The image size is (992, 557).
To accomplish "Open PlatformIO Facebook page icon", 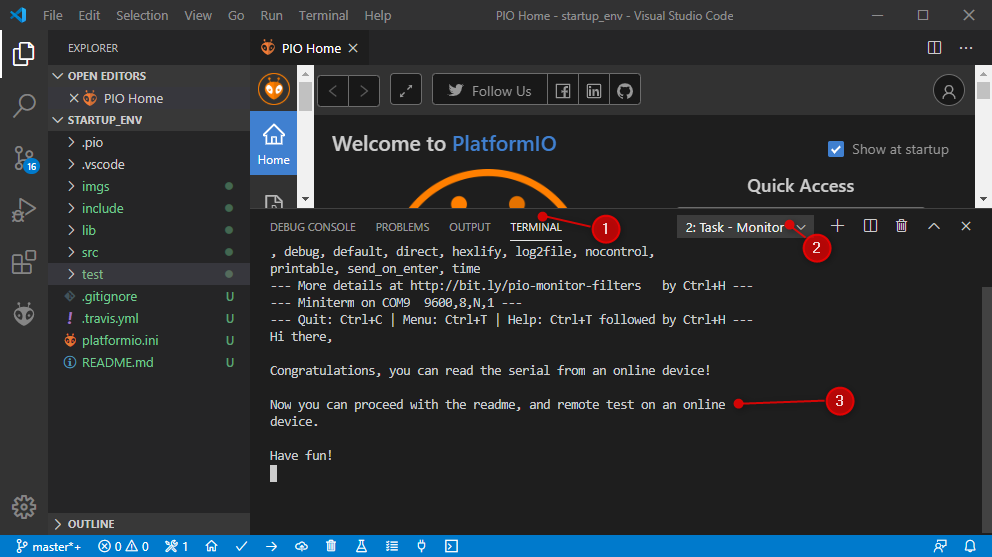I will point(562,91).
